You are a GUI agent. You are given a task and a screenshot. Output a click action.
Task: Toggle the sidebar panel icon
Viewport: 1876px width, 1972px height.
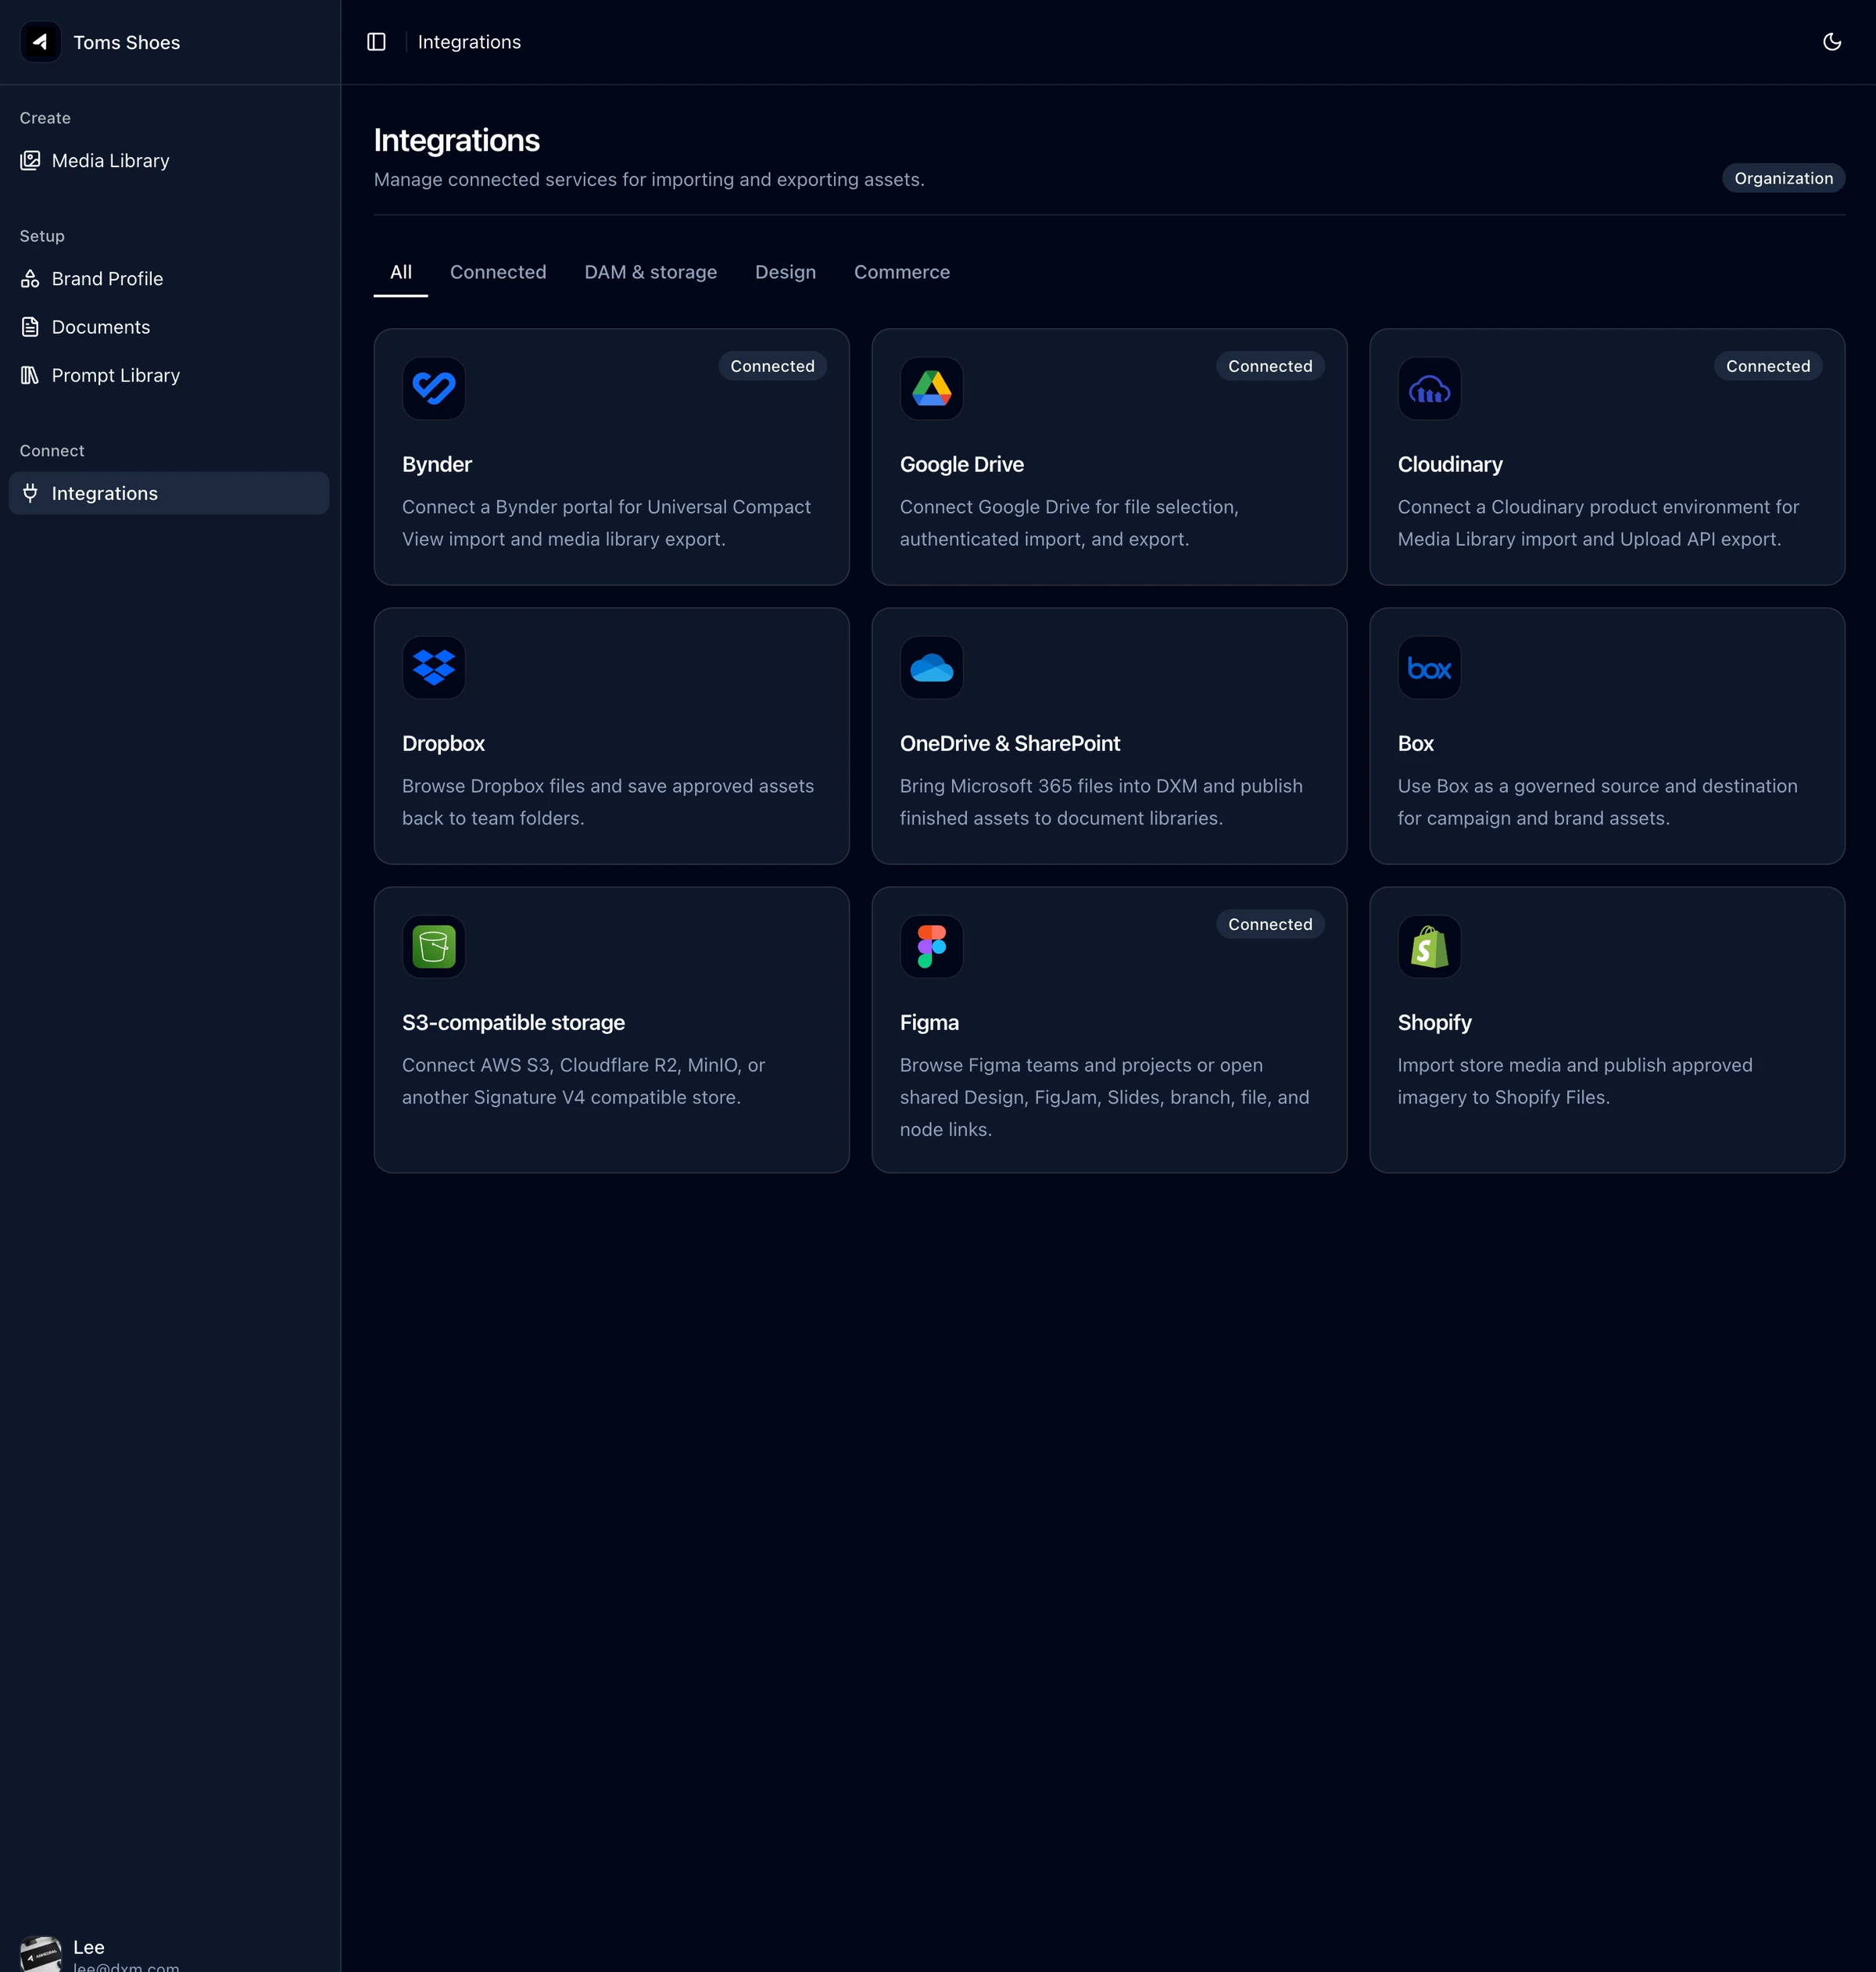click(376, 42)
